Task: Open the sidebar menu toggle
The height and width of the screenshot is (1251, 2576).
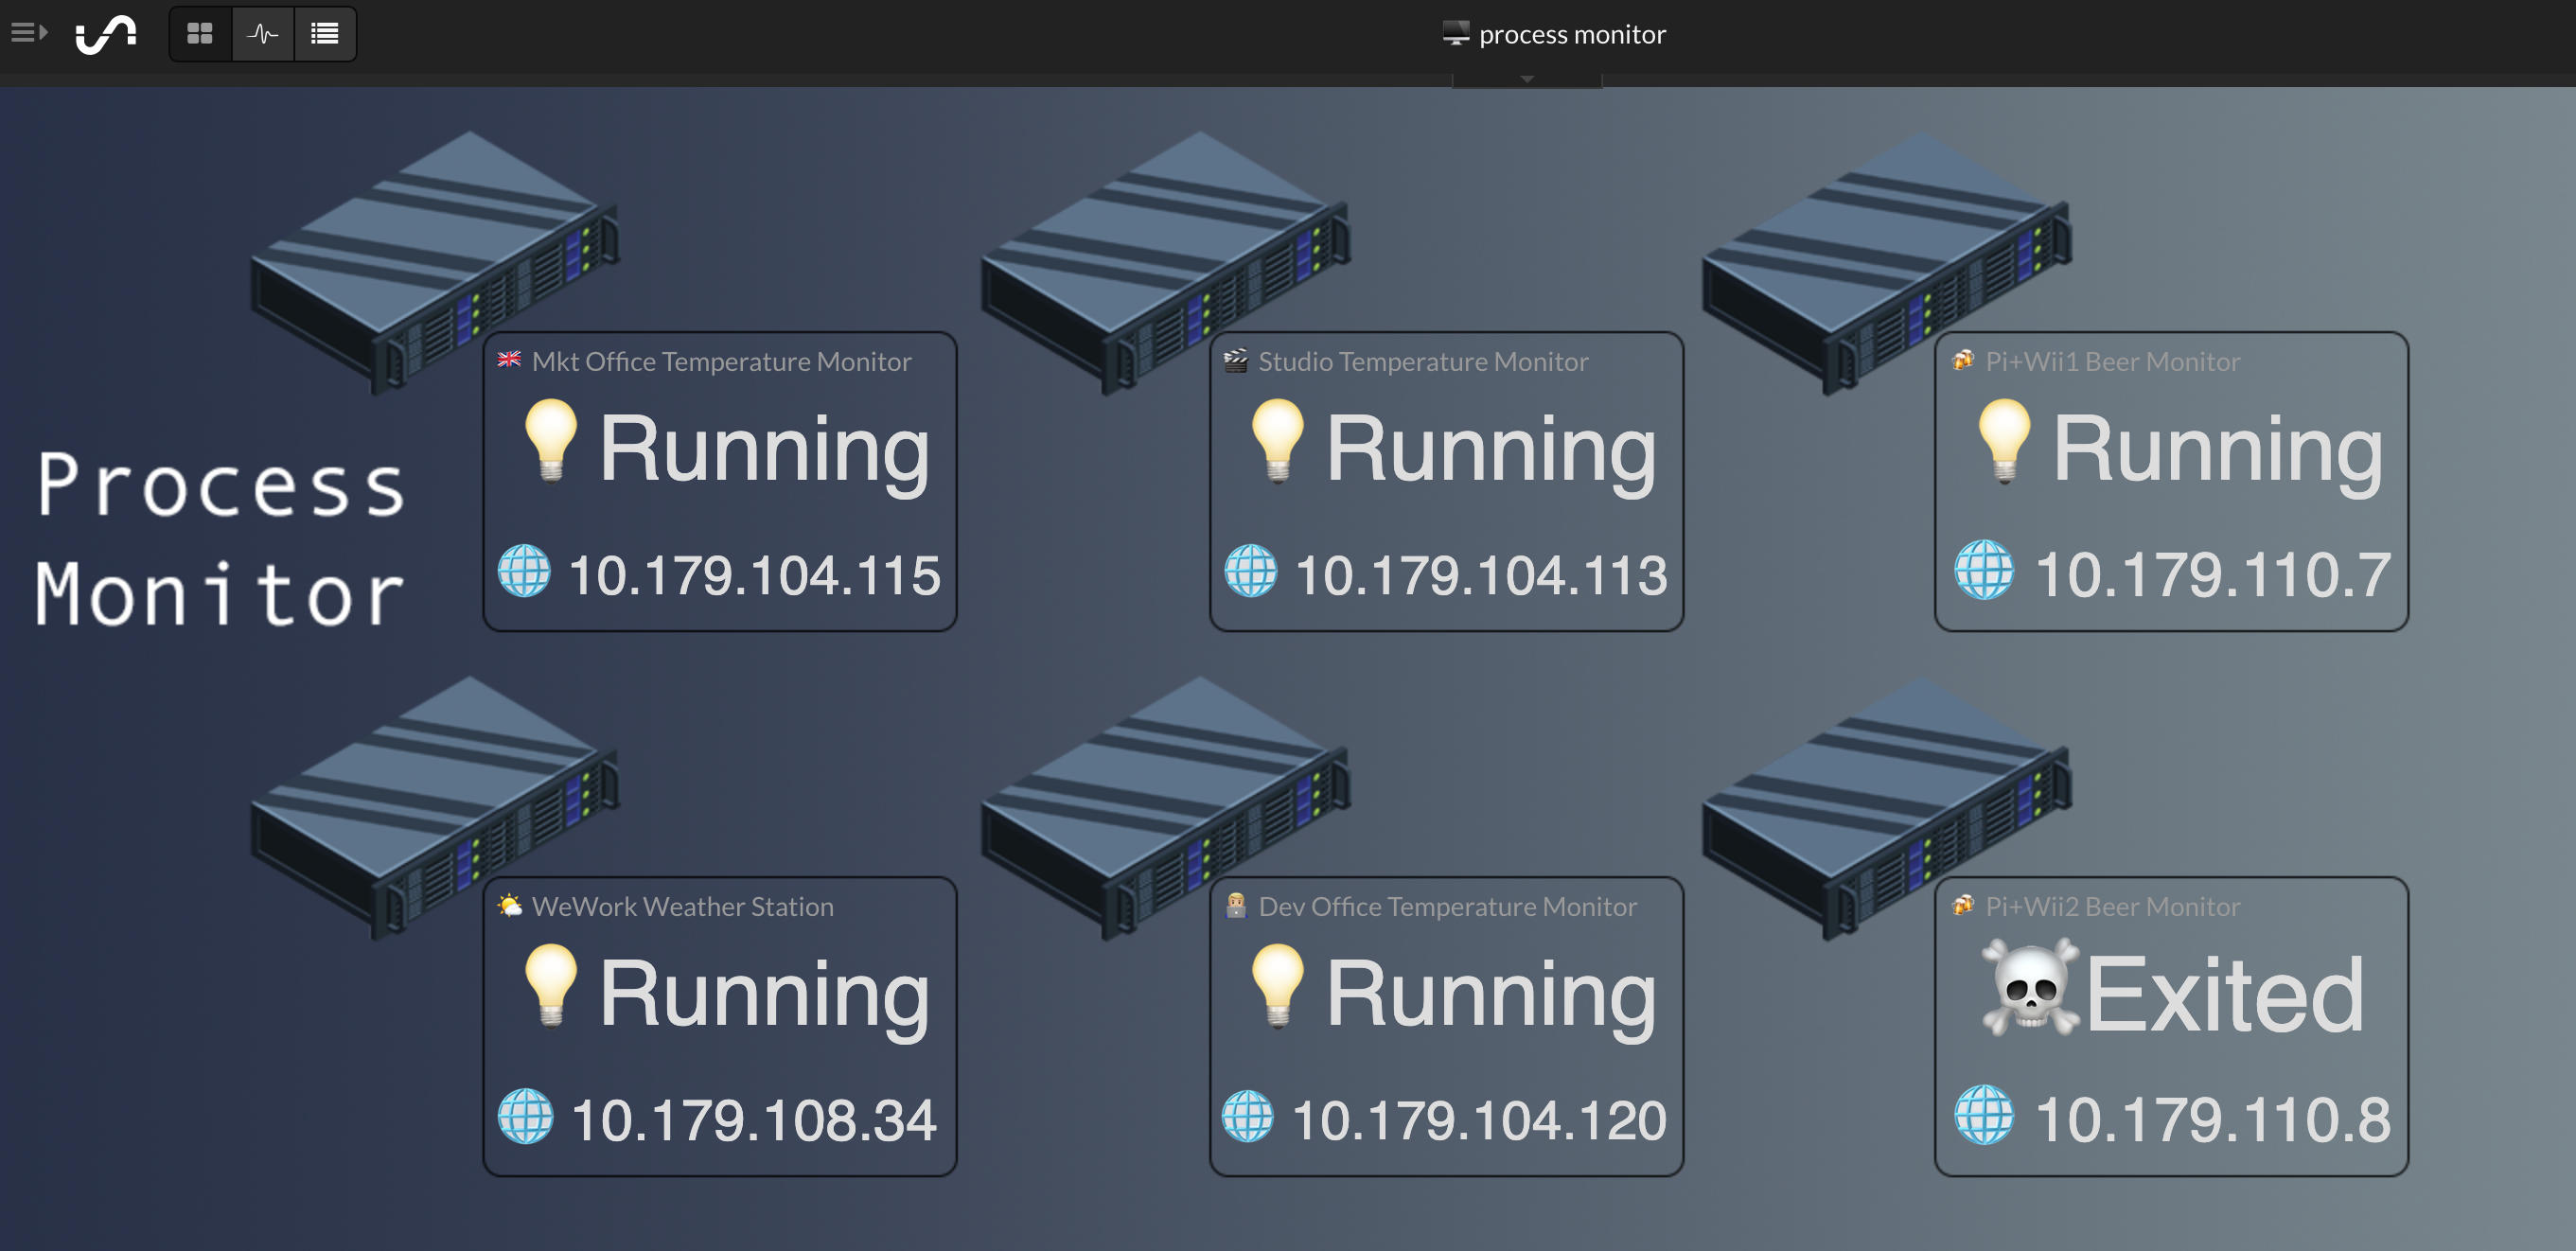Action: (x=29, y=33)
